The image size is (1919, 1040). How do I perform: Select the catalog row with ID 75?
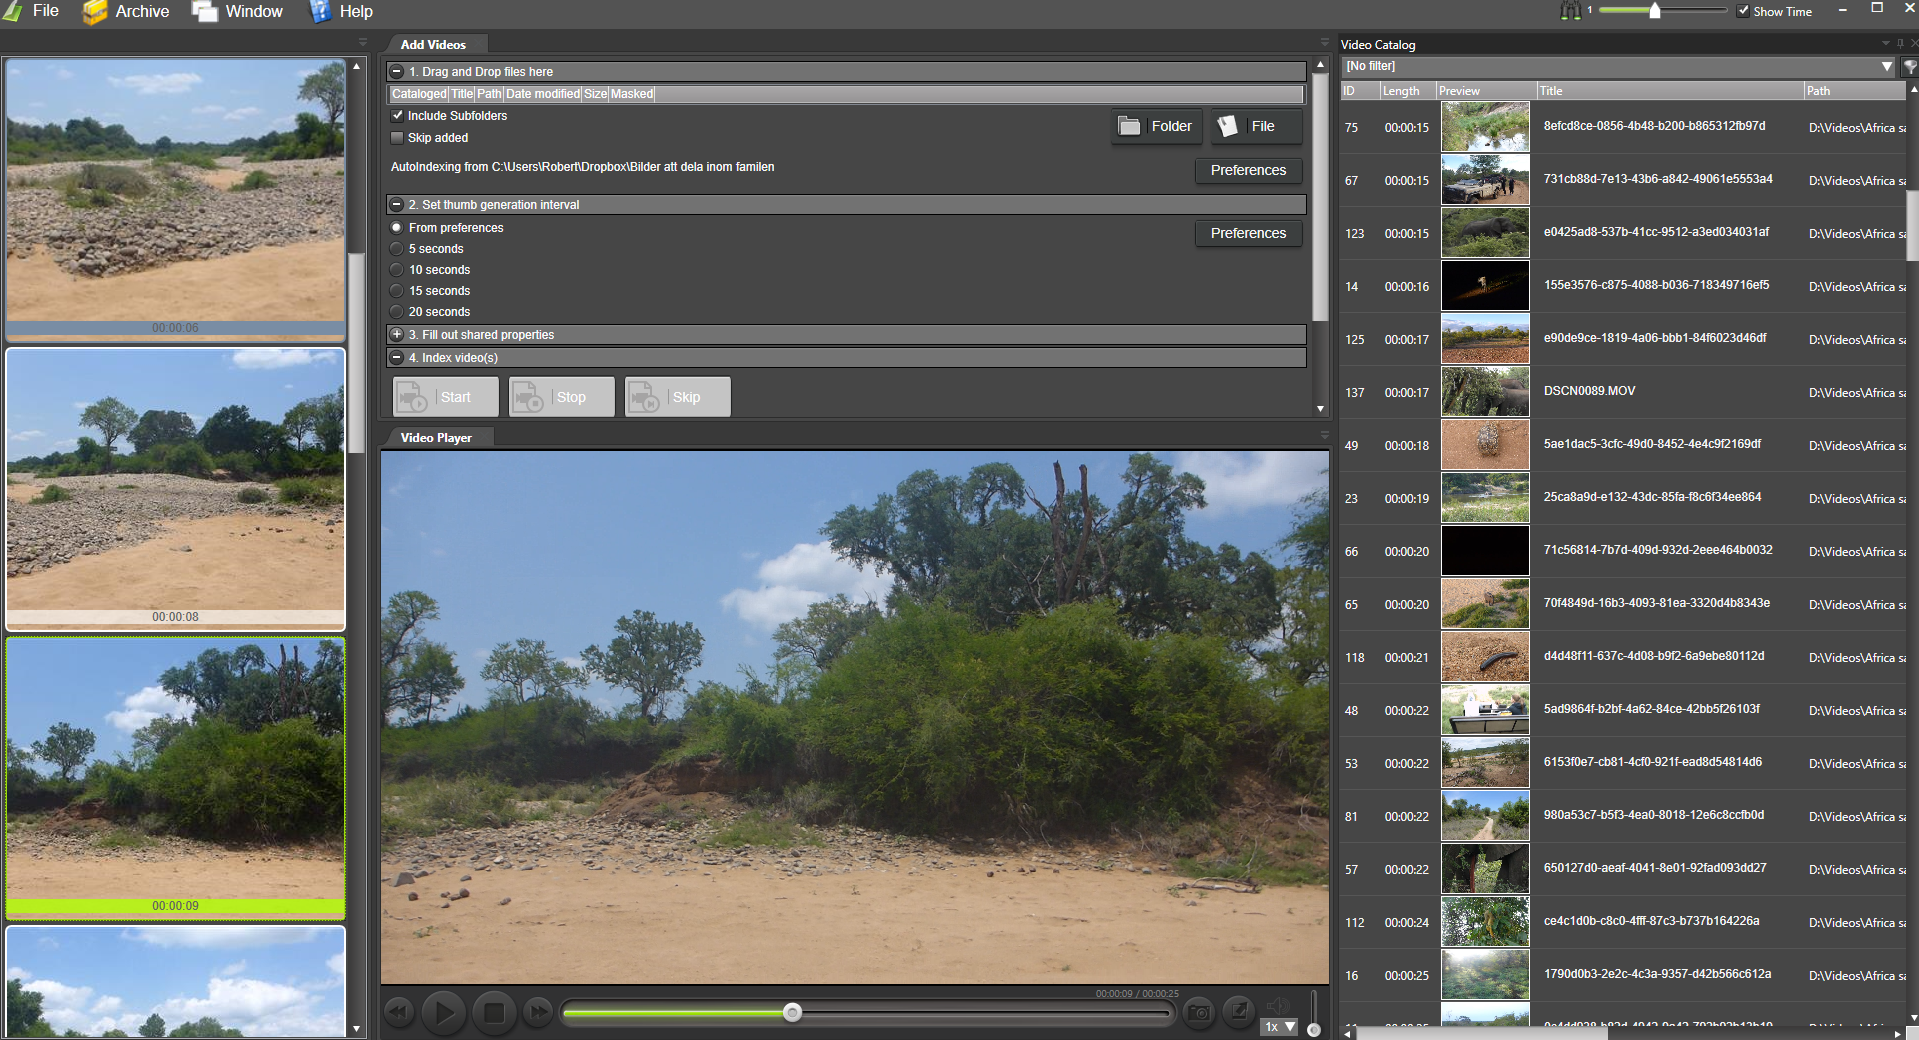tap(1624, 127)
